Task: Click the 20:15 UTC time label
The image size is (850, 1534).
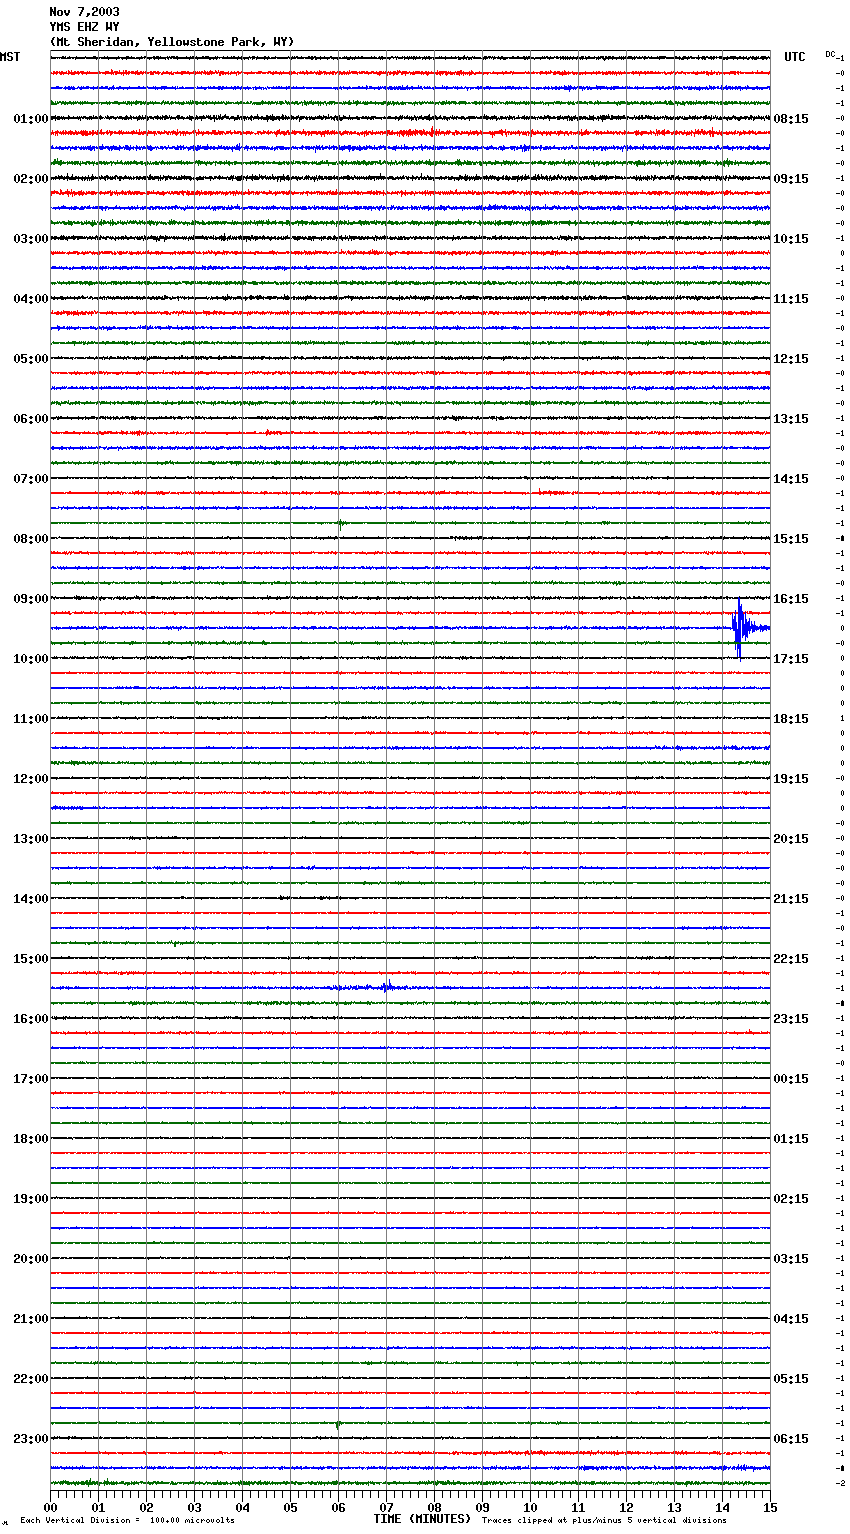Action: pos(791,839)
